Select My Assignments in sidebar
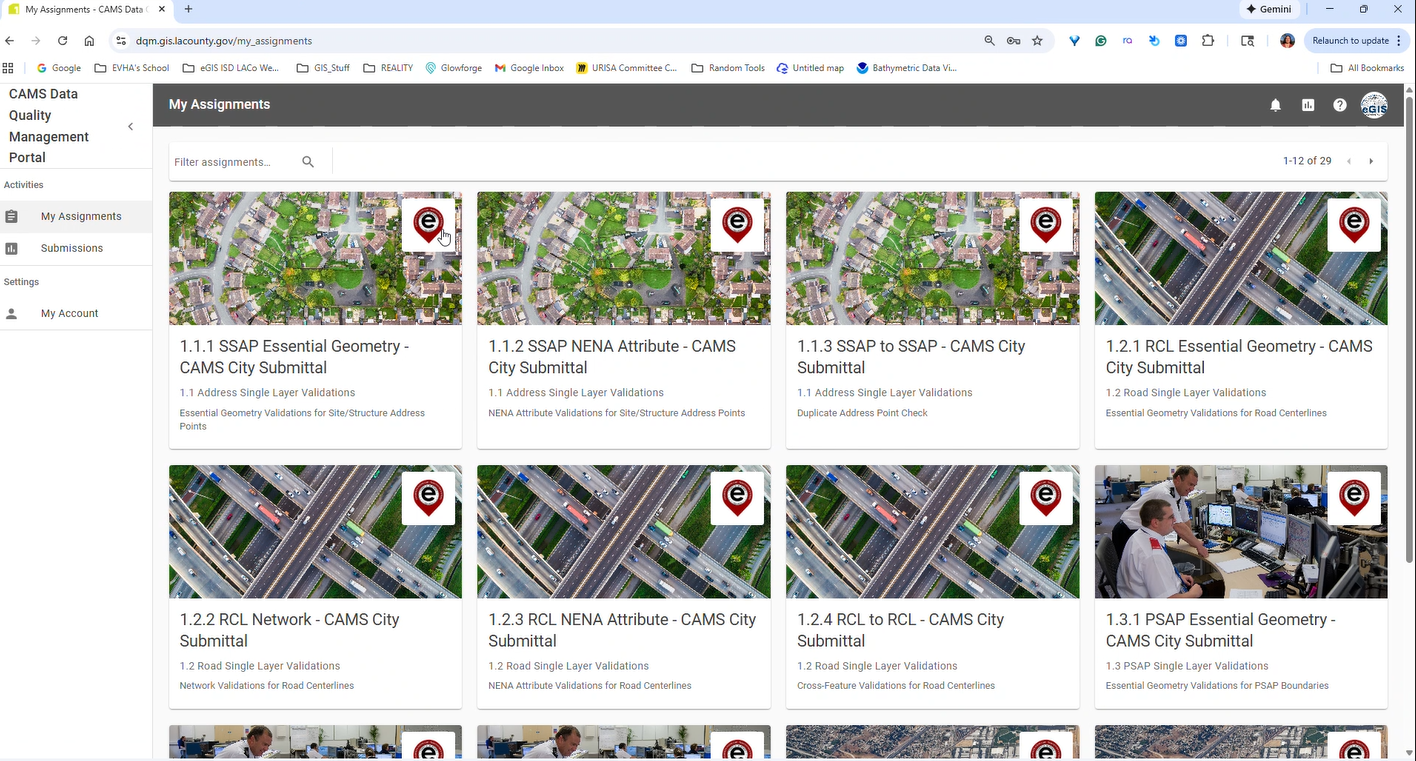 tap(80, 216)
